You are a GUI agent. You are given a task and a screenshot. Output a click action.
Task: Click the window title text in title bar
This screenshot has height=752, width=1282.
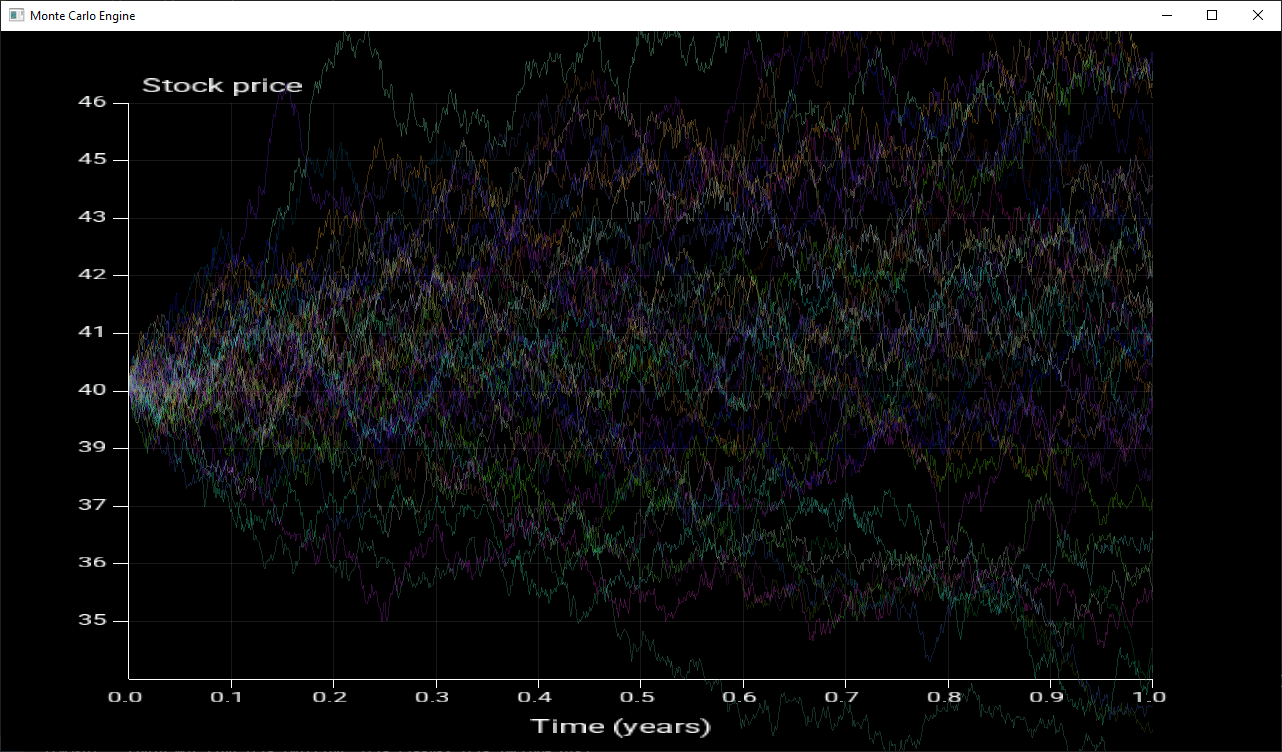point(82,16)
